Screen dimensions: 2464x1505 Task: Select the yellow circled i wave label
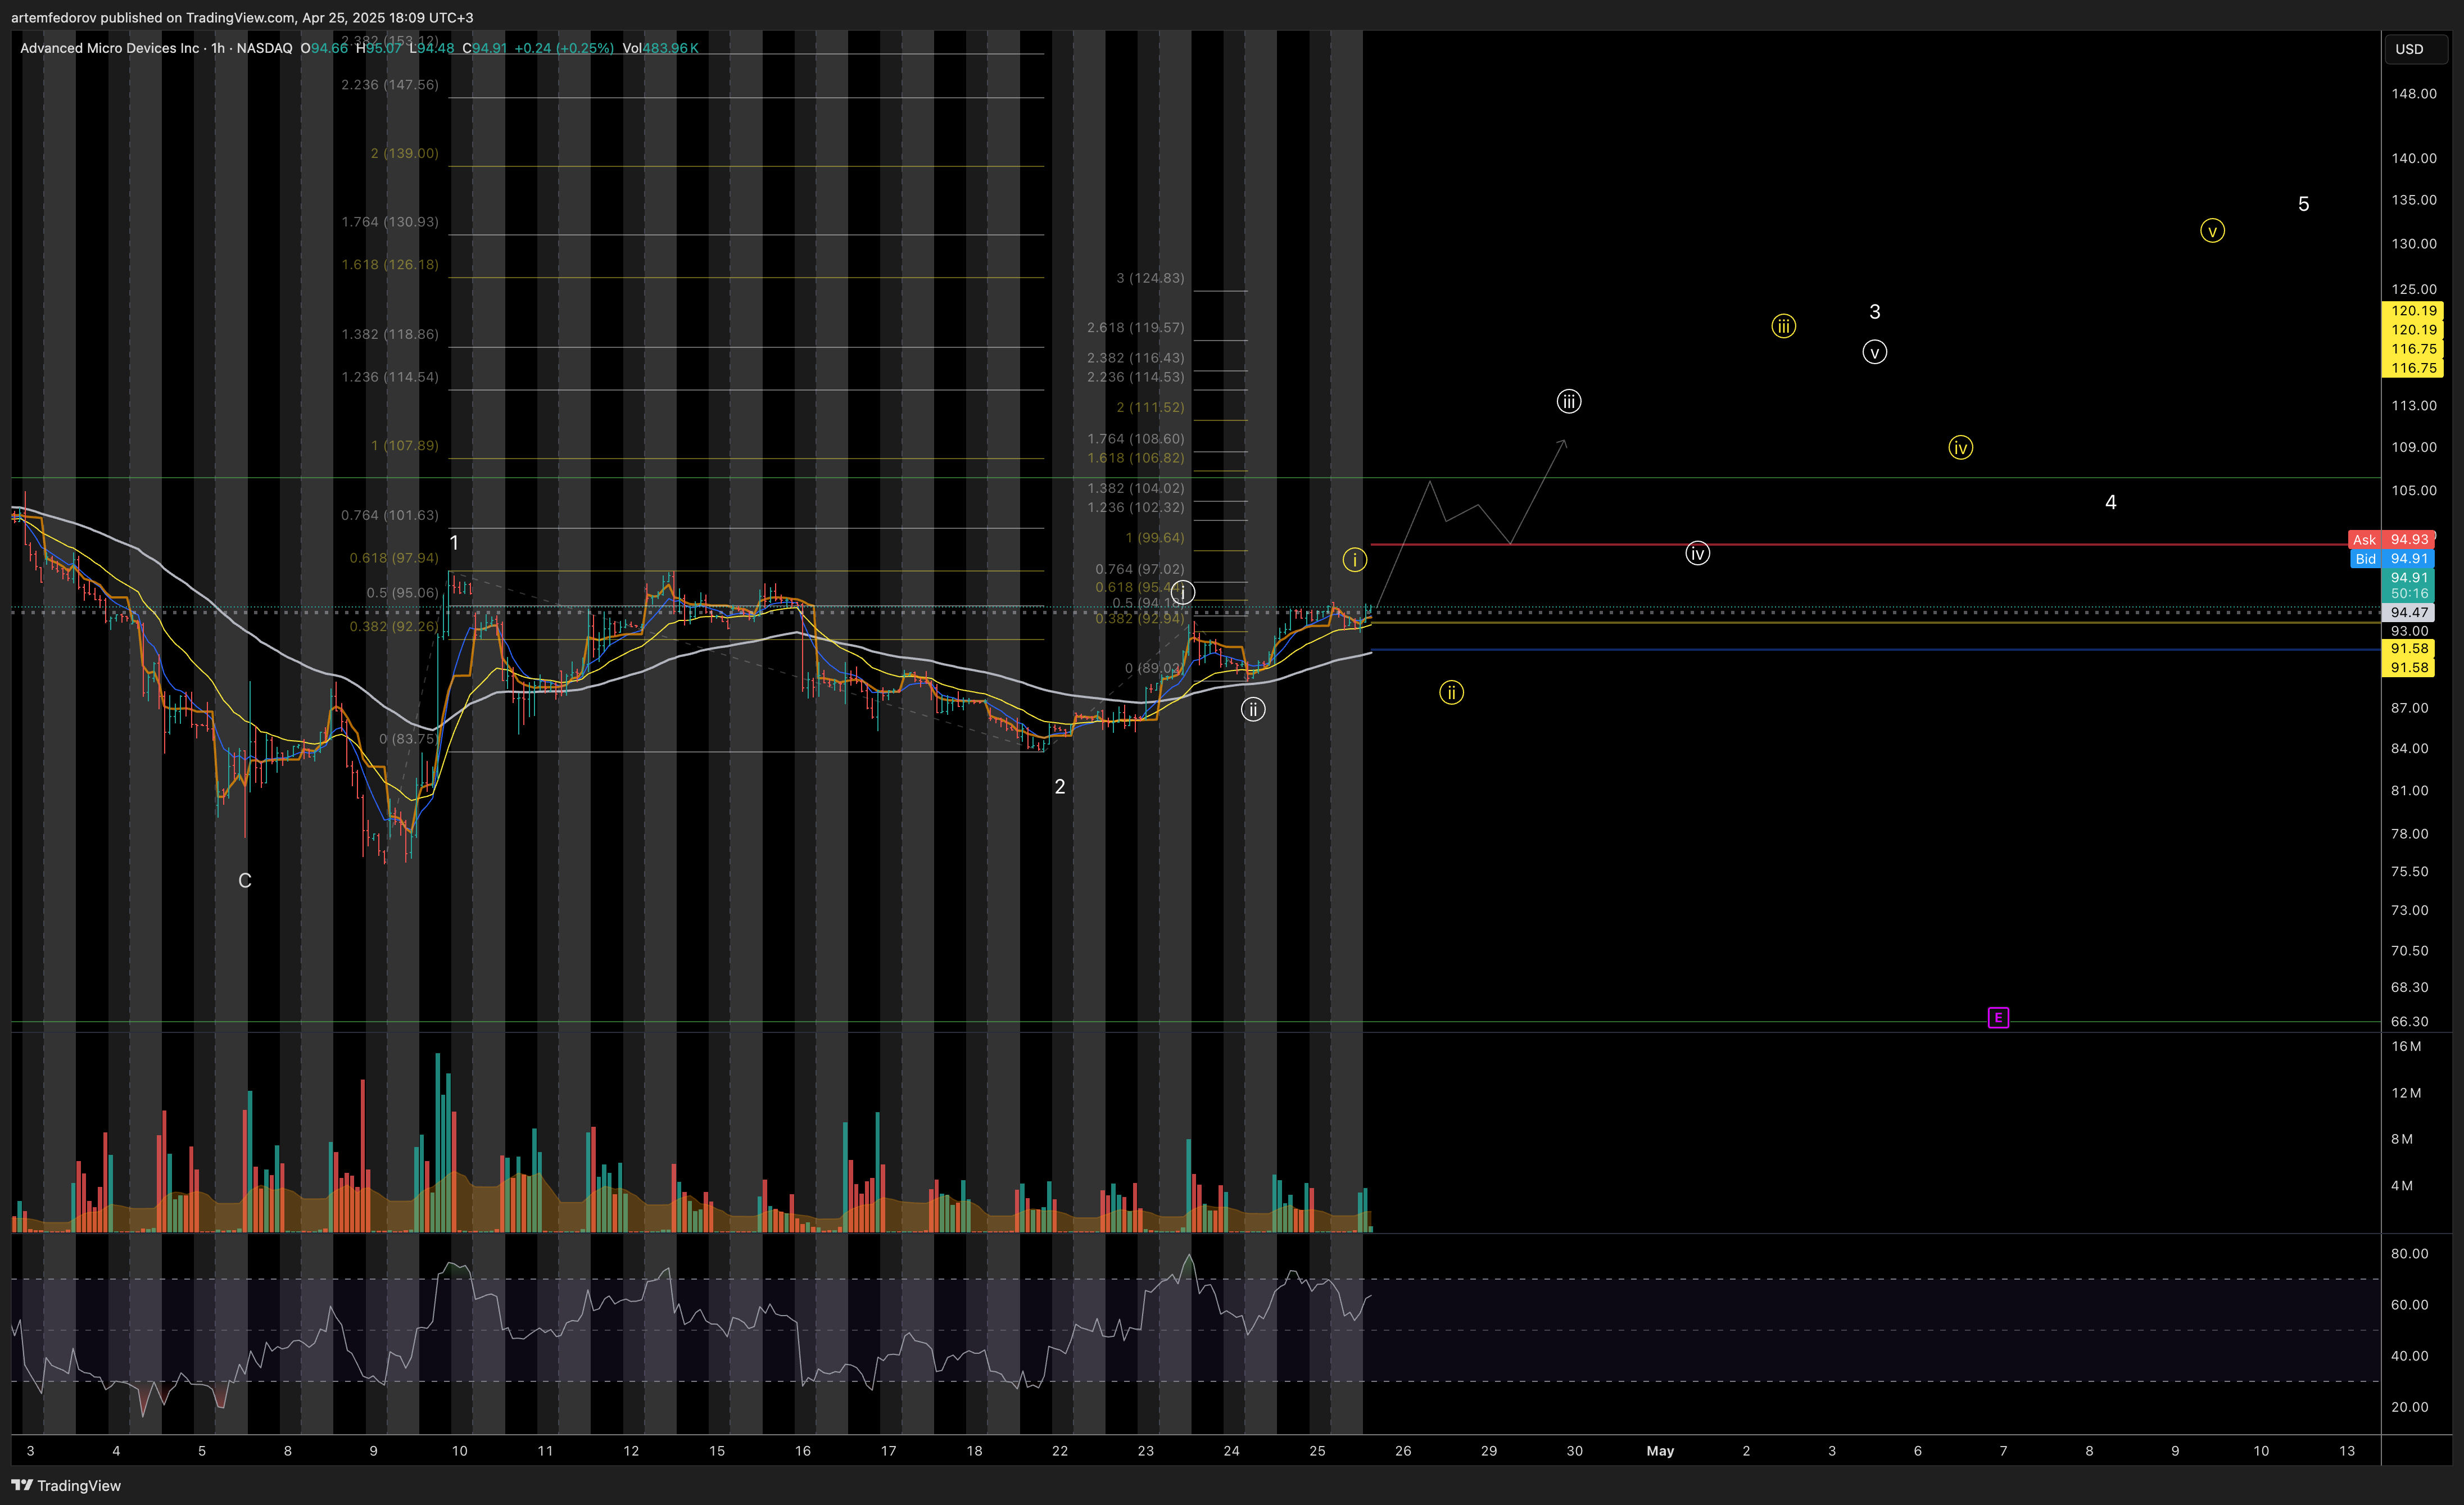(x=1354, y=560)
